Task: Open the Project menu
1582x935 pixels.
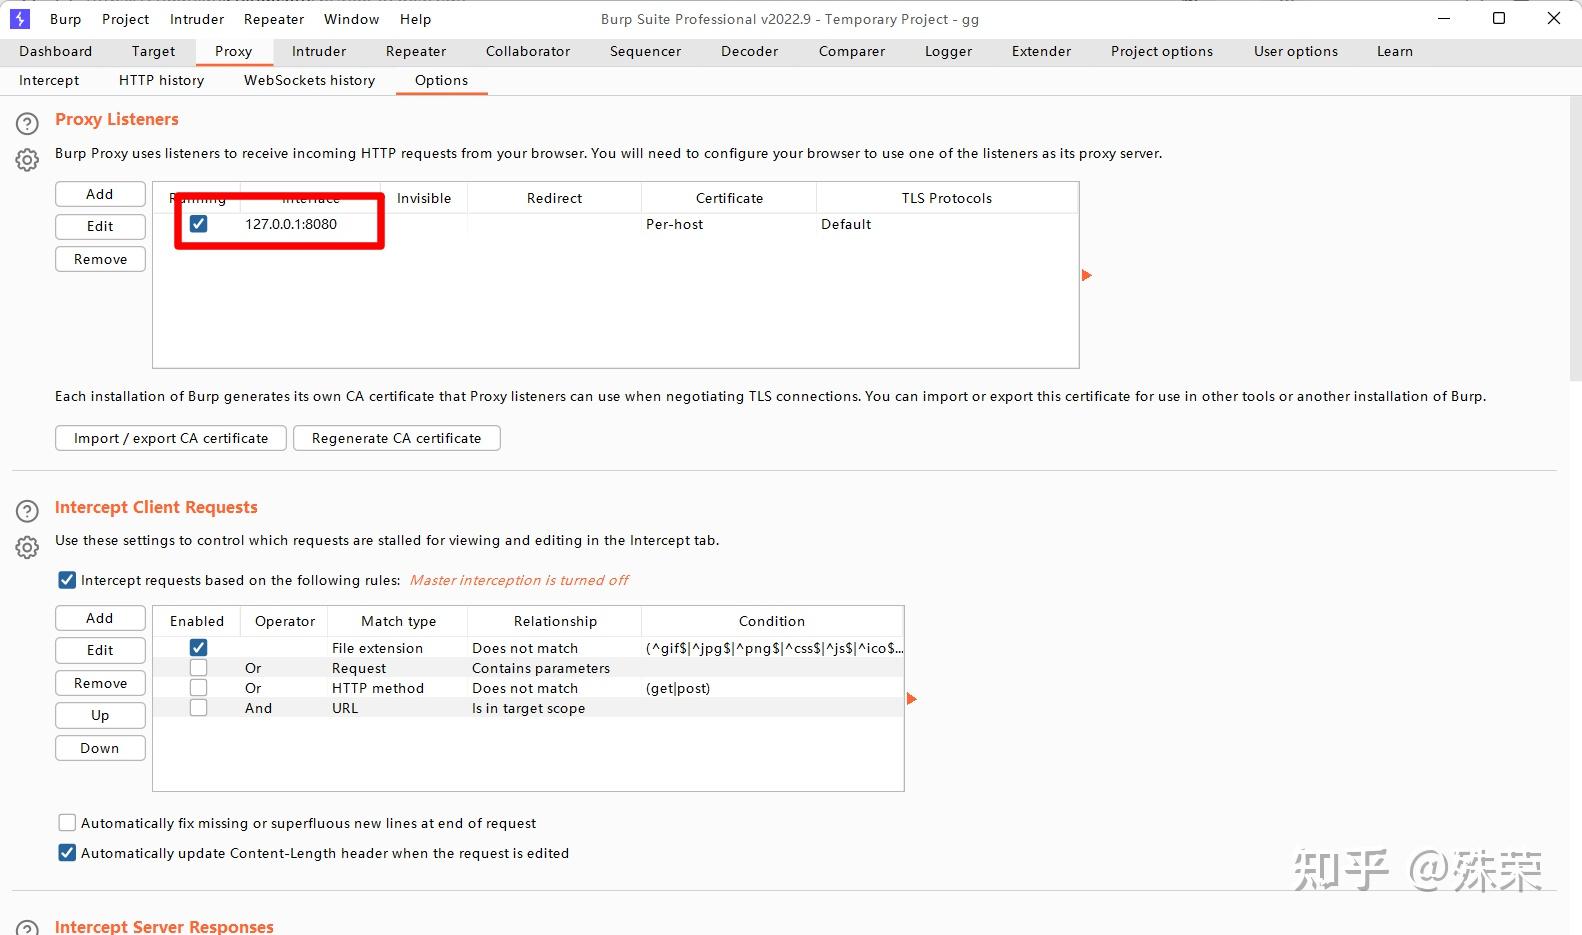Action: coord(125,19)
